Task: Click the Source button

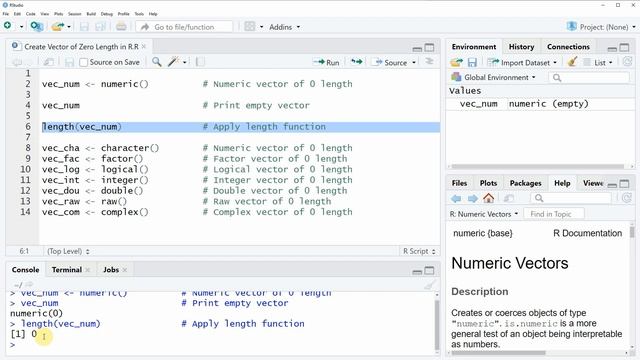Action: [391, 62]
